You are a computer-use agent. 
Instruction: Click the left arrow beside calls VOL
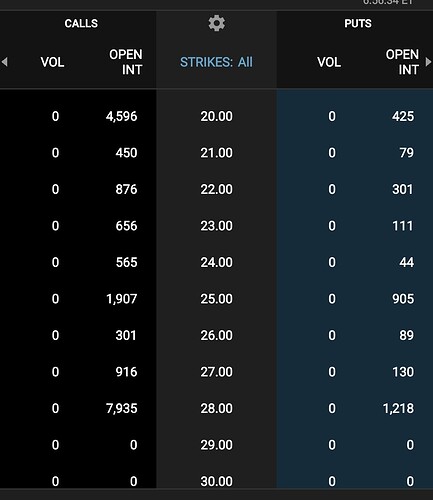click(4, 62)
